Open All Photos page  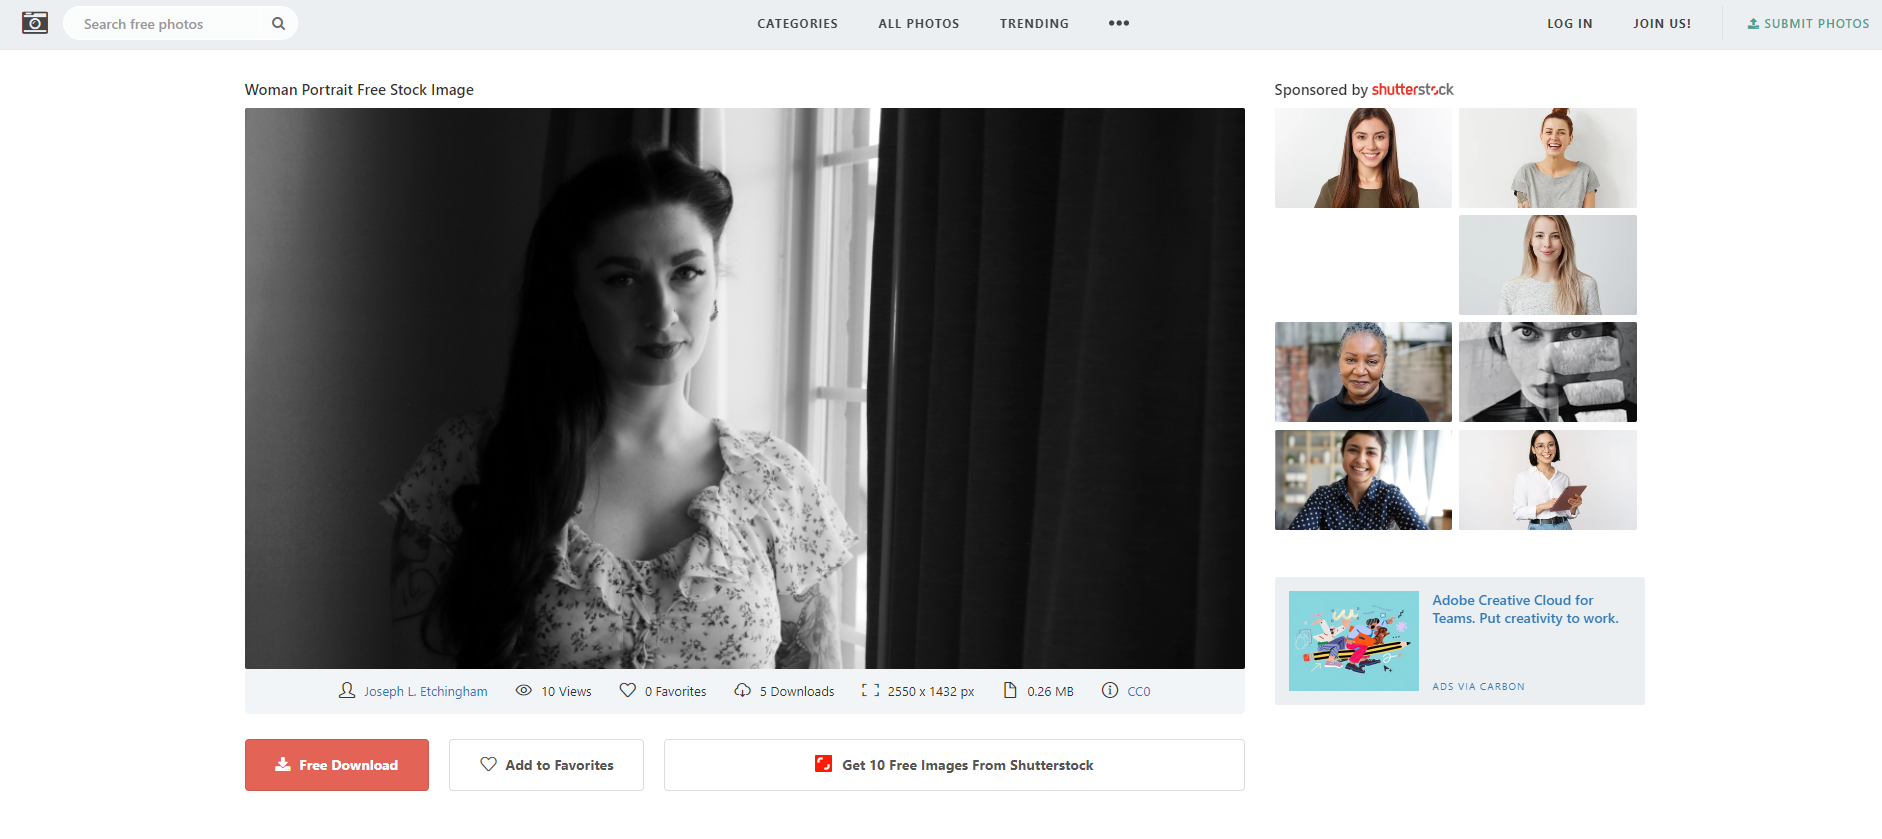click(918, 24)
